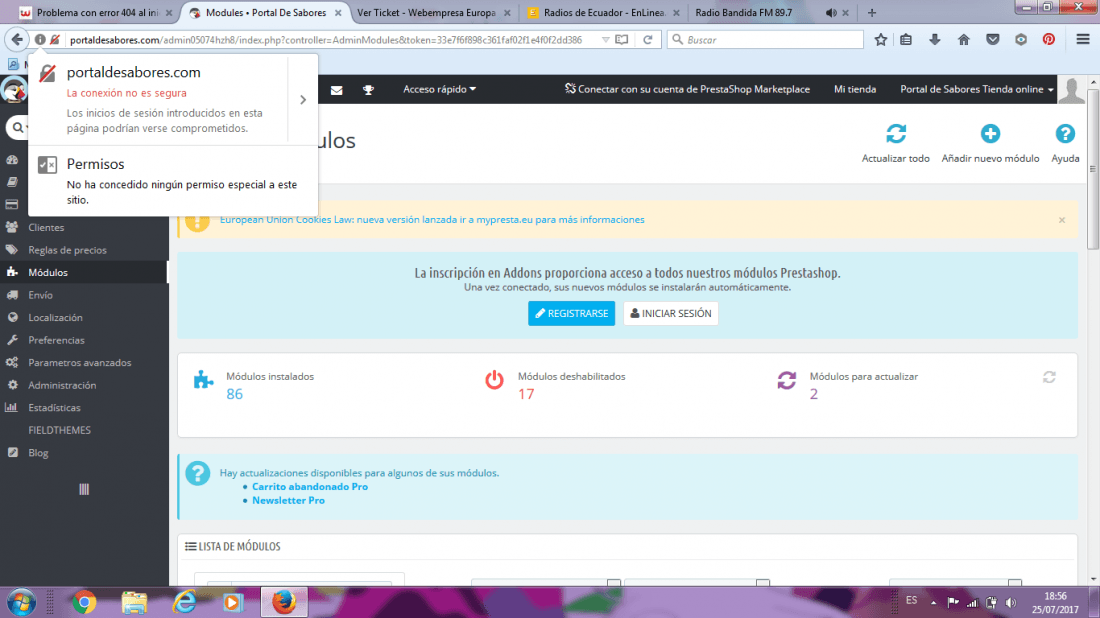Bookmark this page with the star icon
This screenshot has width=1100, height=618.
coord(880,40)
